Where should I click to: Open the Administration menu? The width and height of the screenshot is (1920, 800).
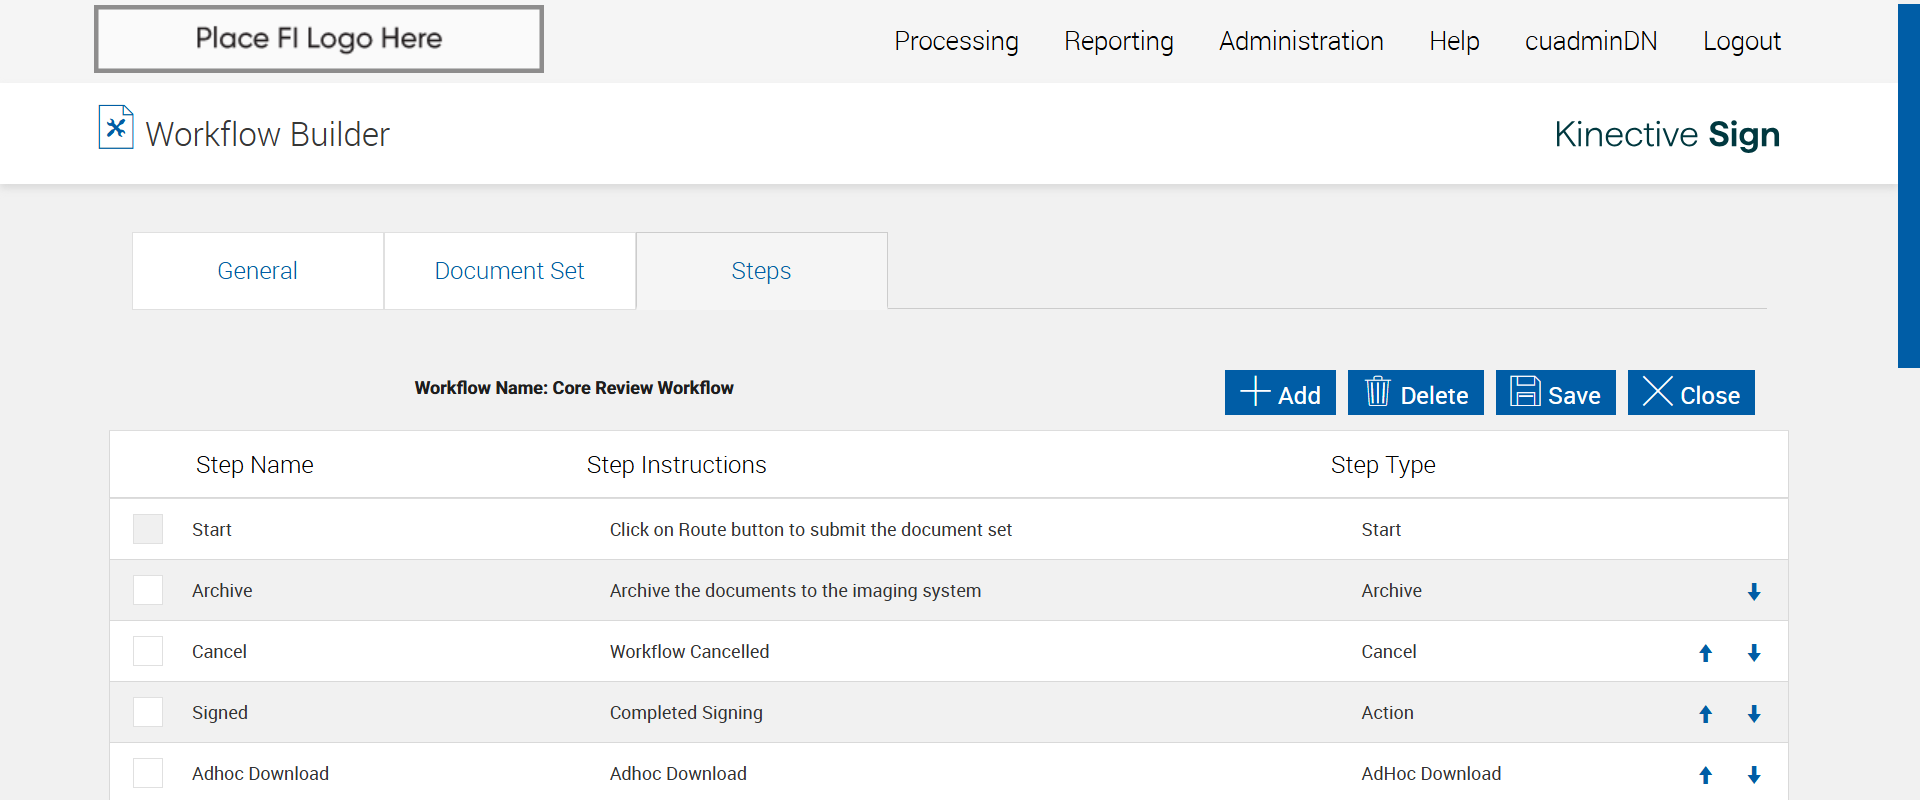pos(1301,41)
